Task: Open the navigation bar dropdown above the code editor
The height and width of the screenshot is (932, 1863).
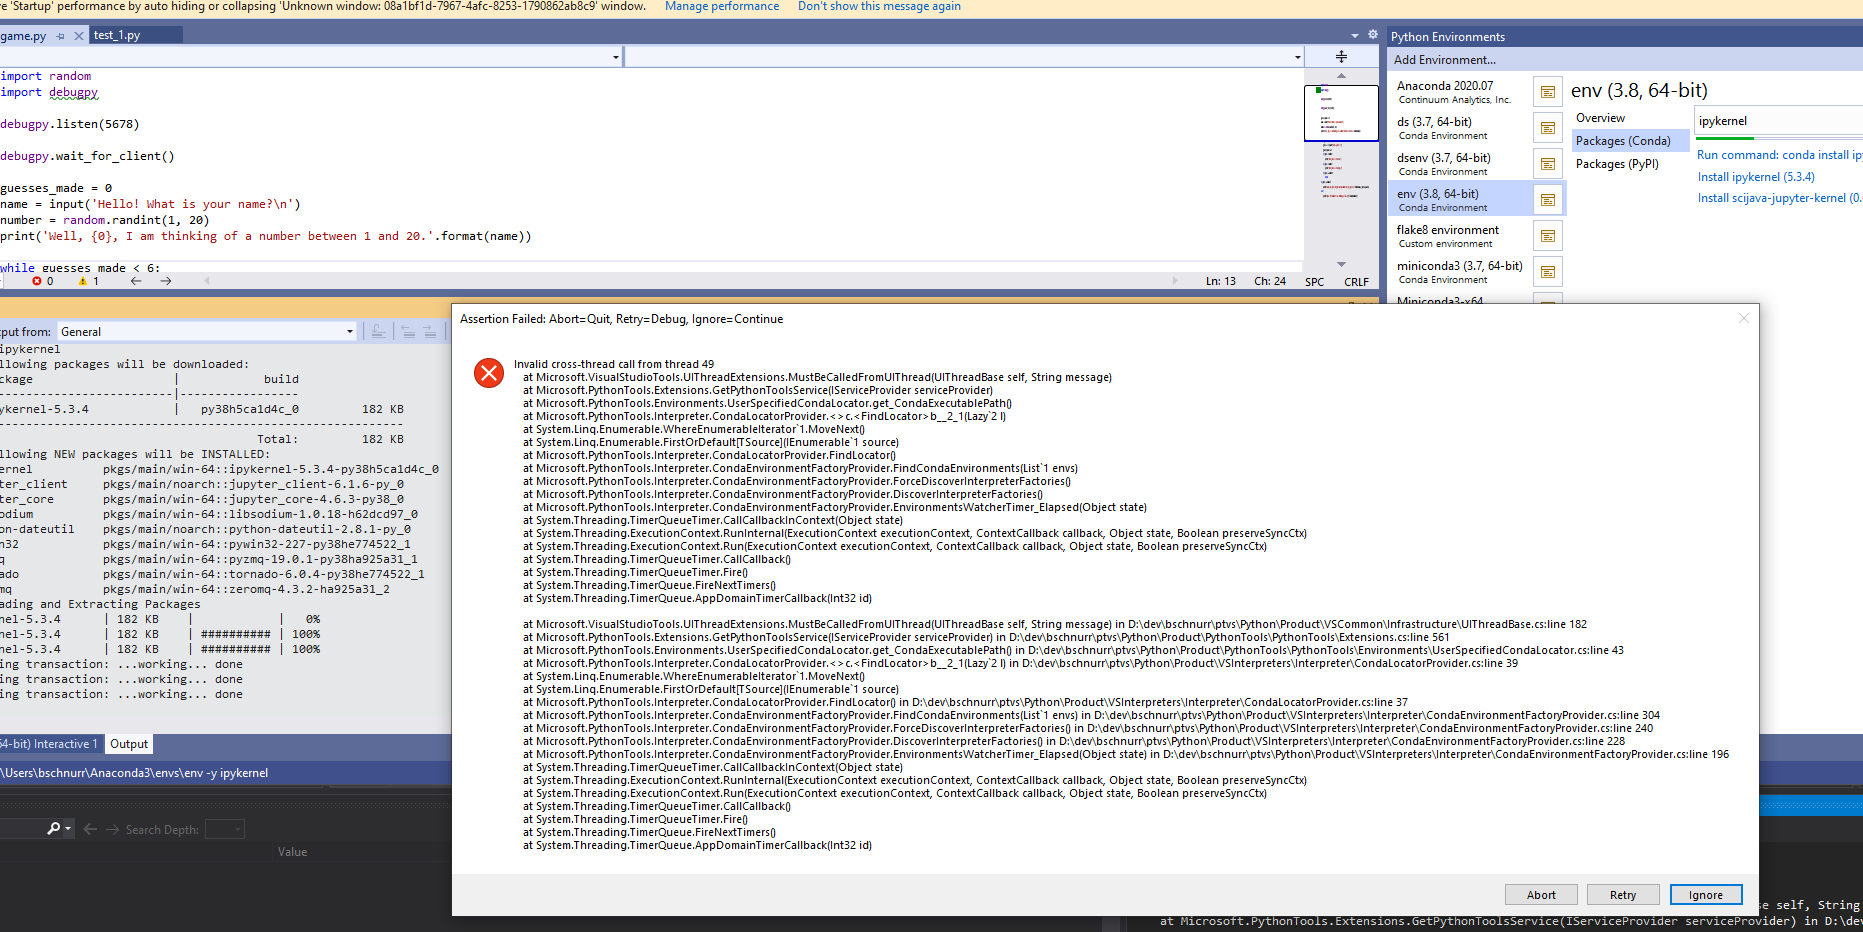Action: click(x=615, y=57)
